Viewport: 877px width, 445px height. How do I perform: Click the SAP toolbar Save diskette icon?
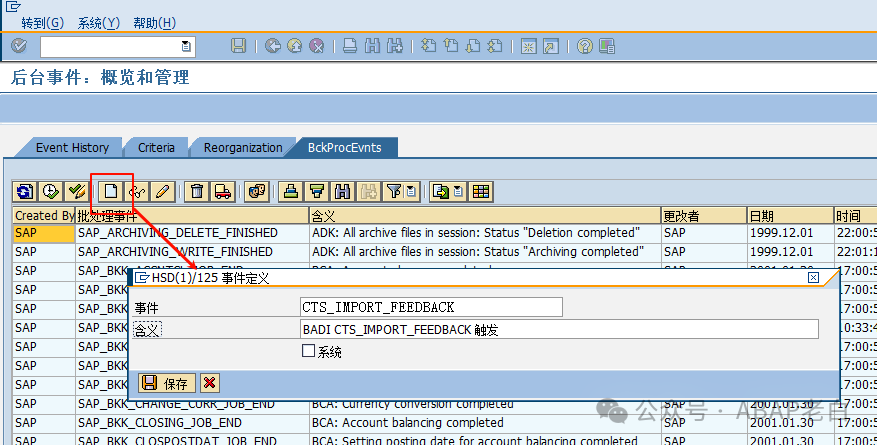click(x=239, y=46)
